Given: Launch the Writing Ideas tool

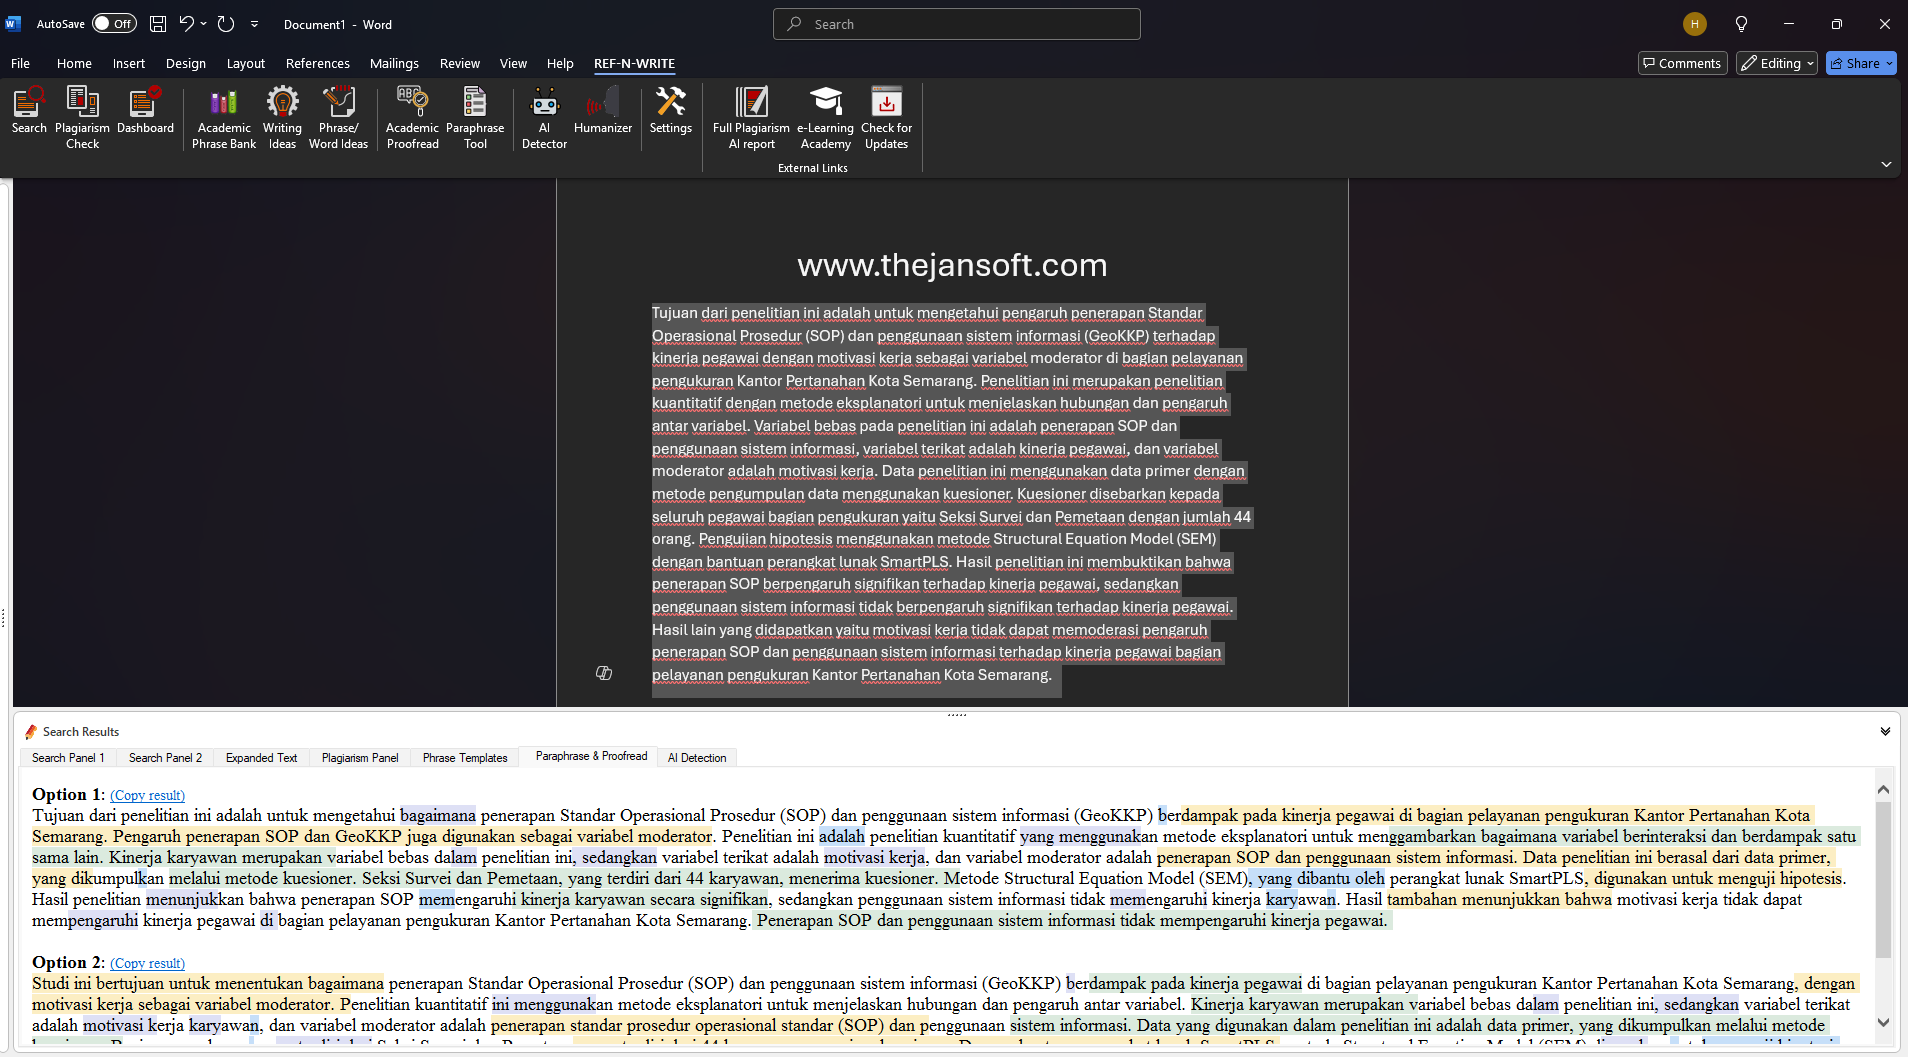Looking at the screenshot, I should click(x=282, y=118).
